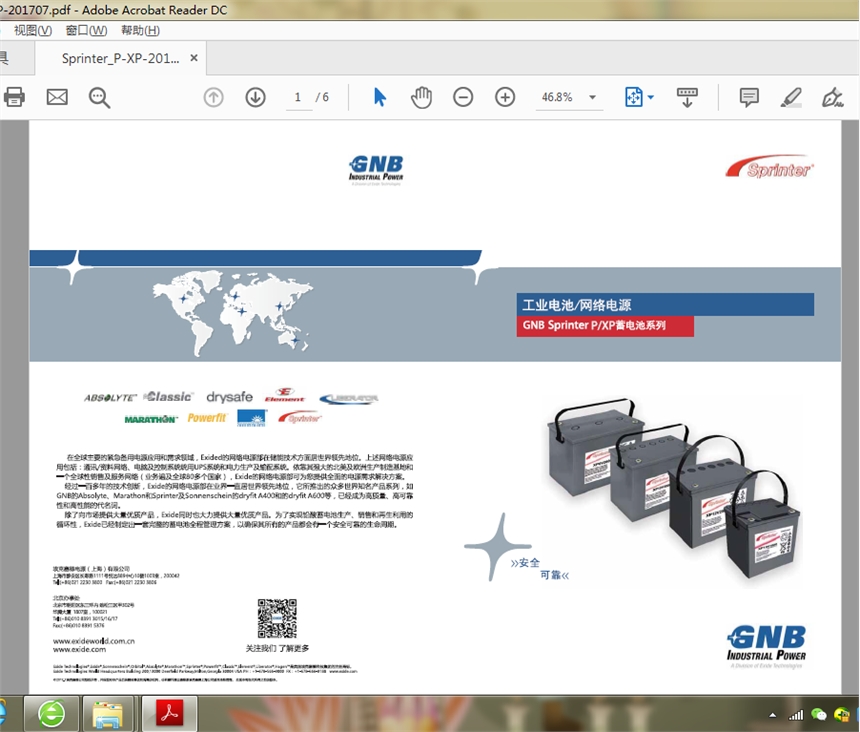Viewport: 860px width, 732px height.
Task: Switch to Sprinter_P-XP-201... document tab
Action: click(121, 58)
